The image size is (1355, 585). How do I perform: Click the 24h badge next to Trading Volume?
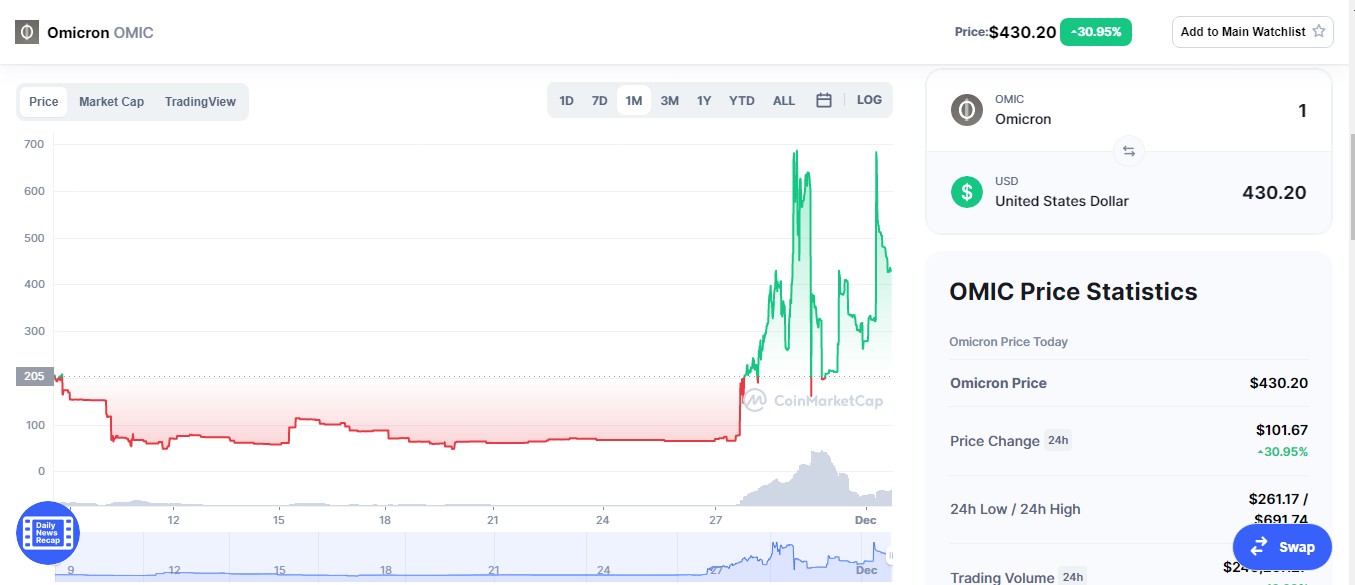[x=1073, y=577]
